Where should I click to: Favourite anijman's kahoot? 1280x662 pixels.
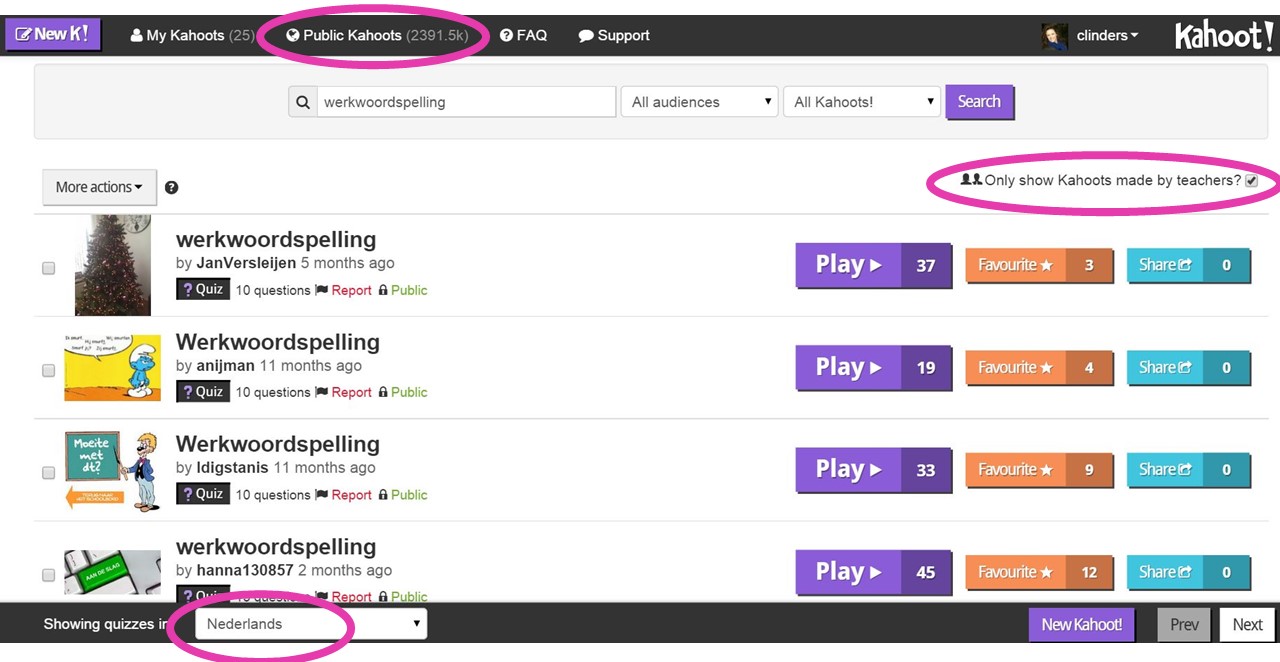1039,367
